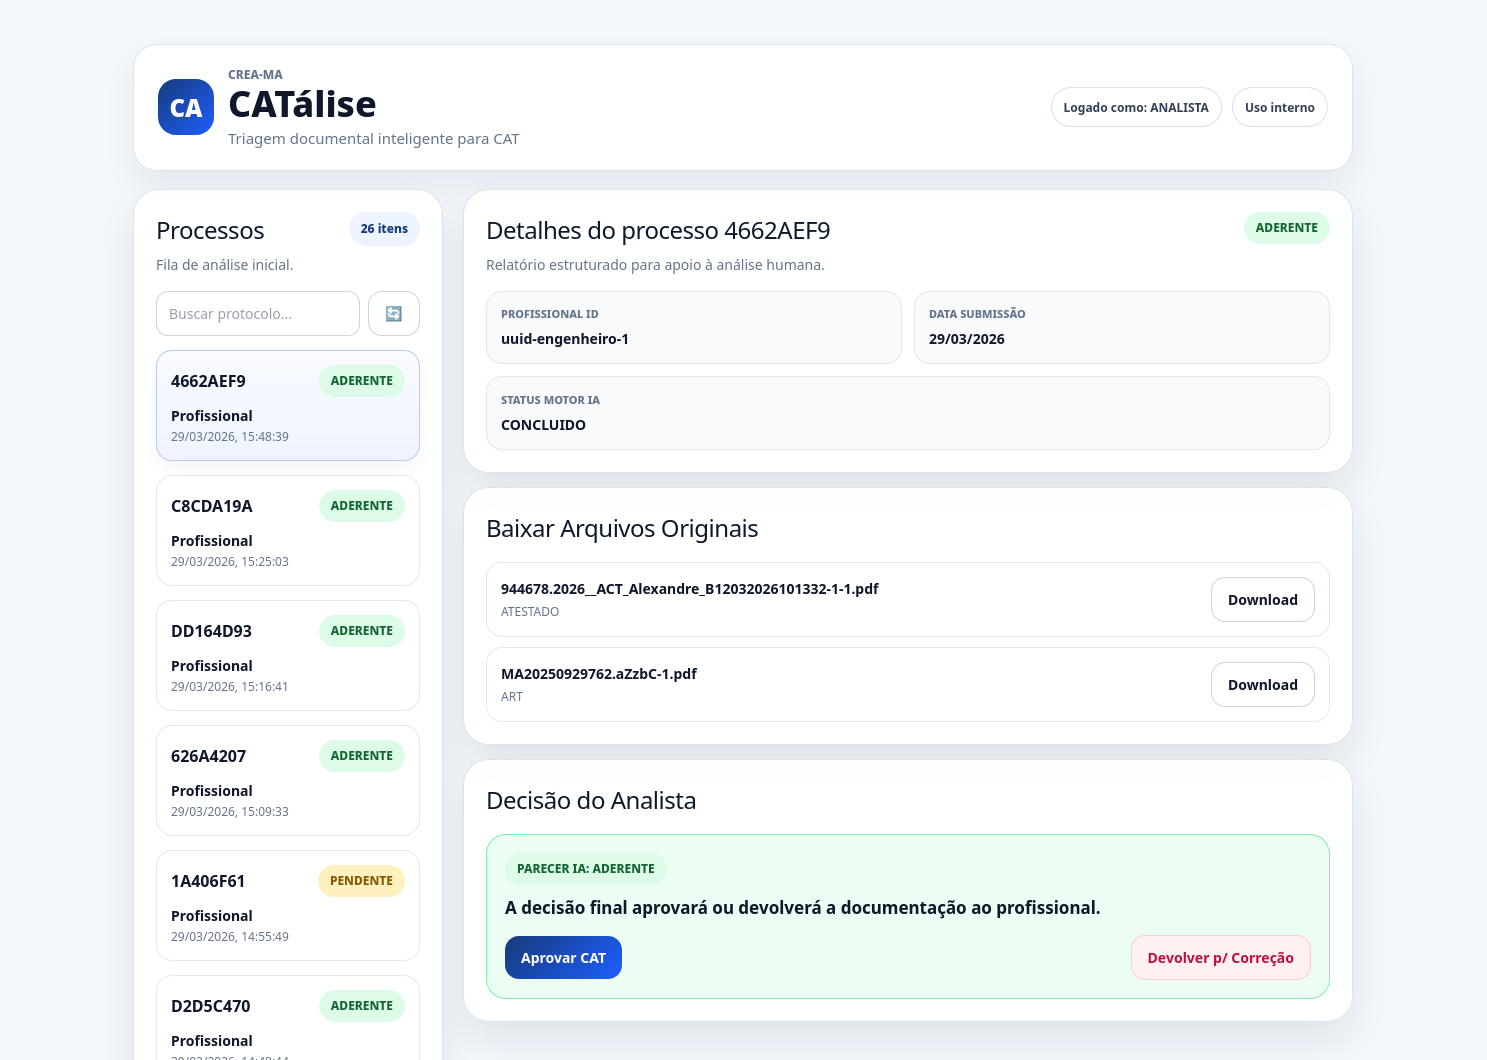Click the Uso interno badge
The height and width of the screenshot is (1060, 1487).
[1279, 108]
